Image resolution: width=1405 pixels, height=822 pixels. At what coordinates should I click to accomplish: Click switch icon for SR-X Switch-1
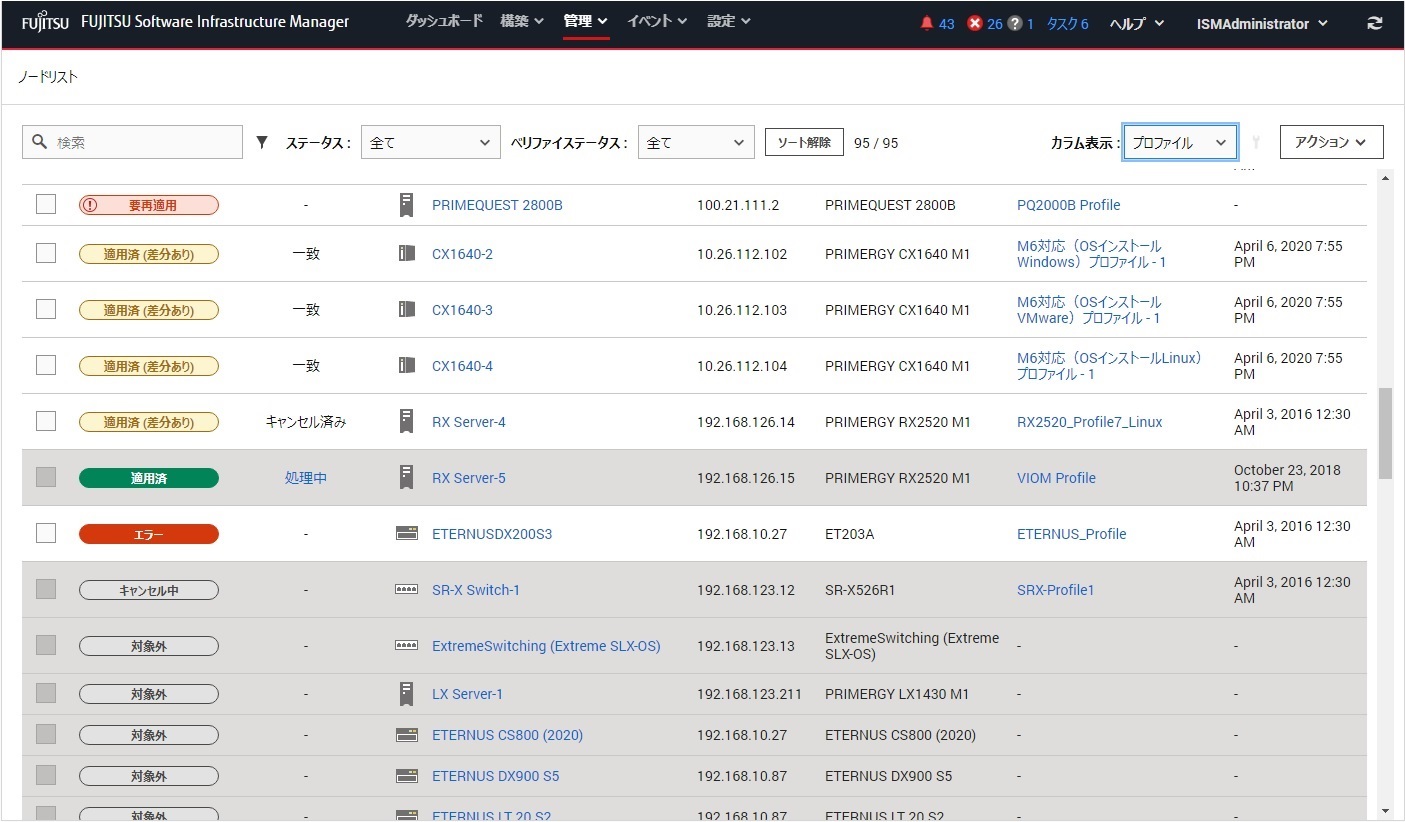point(406,590)
